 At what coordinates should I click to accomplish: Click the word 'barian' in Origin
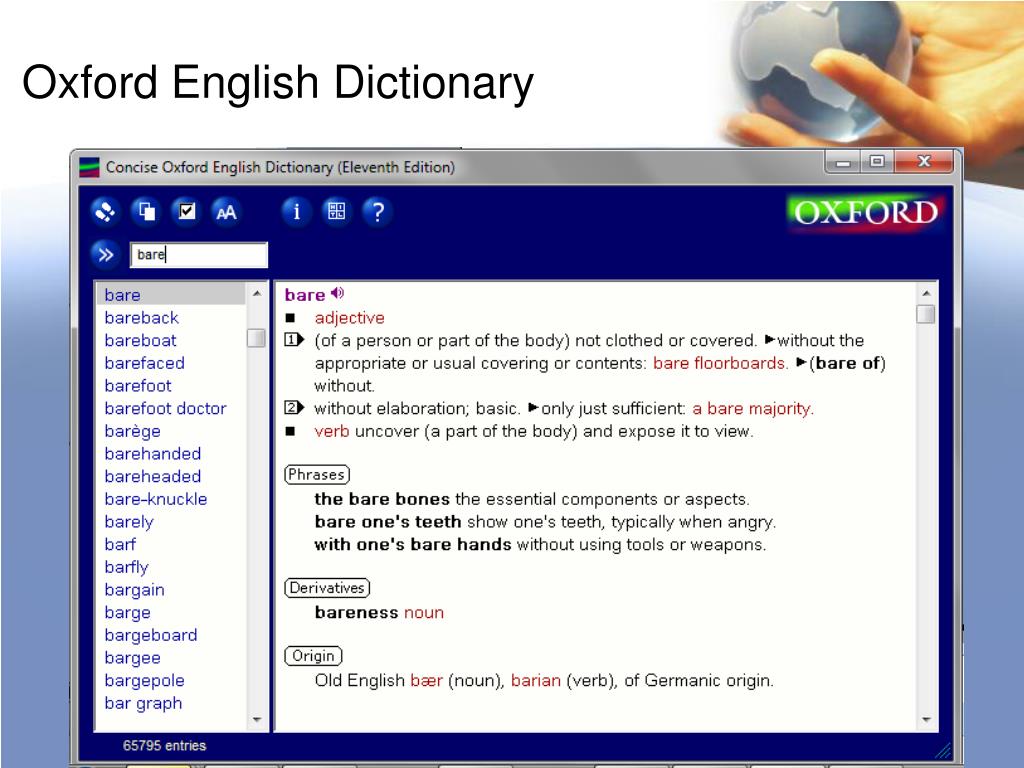[536, 681]
